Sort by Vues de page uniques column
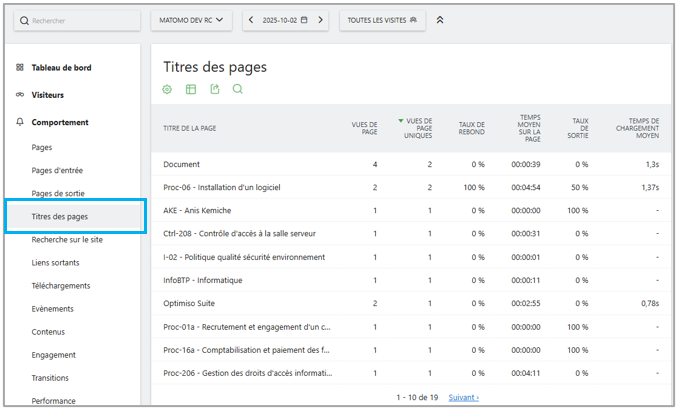This screenshot has height=412, width=682. [x=419, y=127]
